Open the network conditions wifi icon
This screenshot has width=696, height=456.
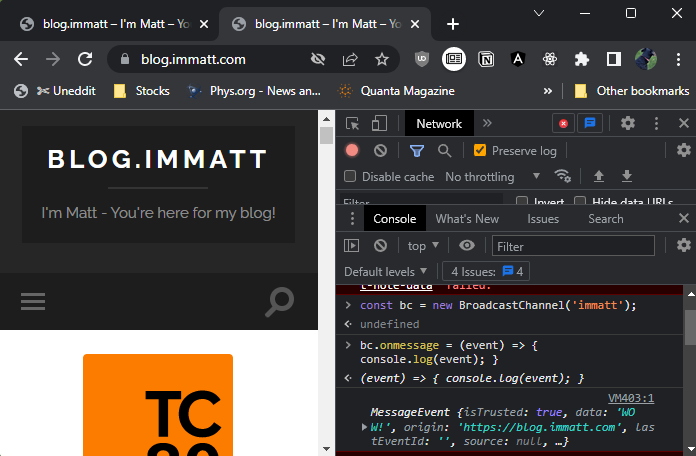pos(563,177)
